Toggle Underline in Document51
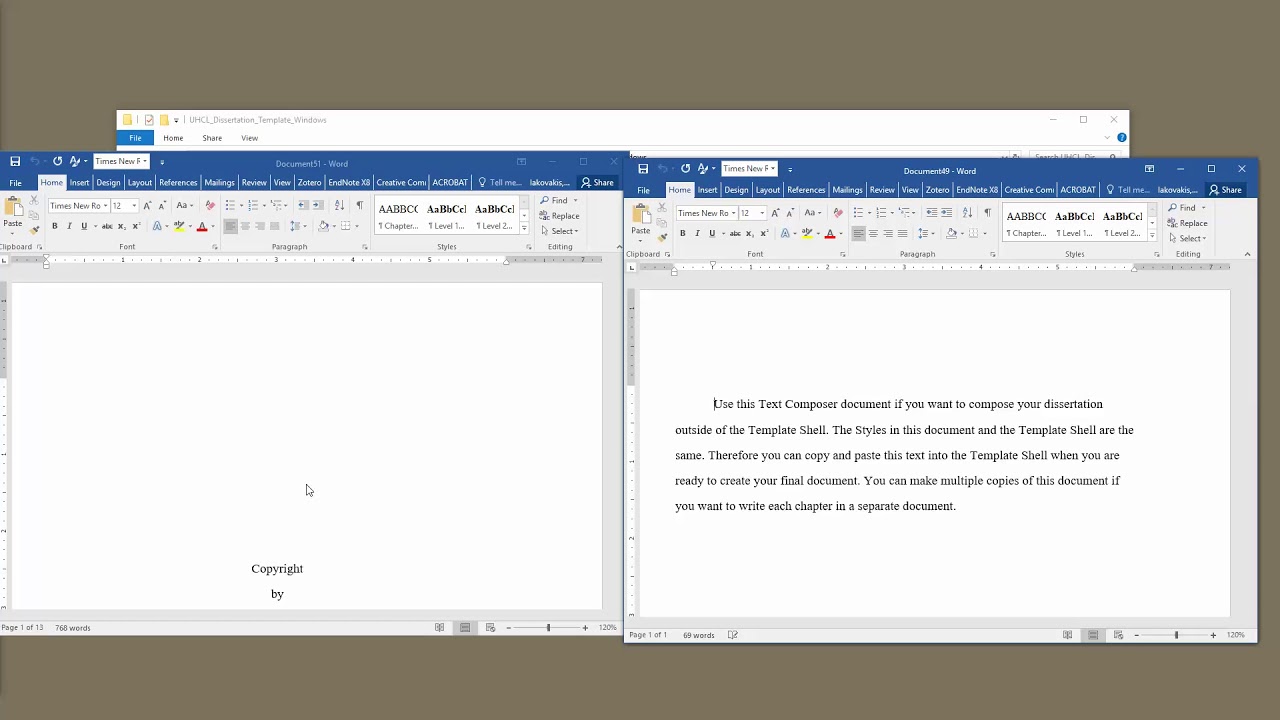 [84, 226]
